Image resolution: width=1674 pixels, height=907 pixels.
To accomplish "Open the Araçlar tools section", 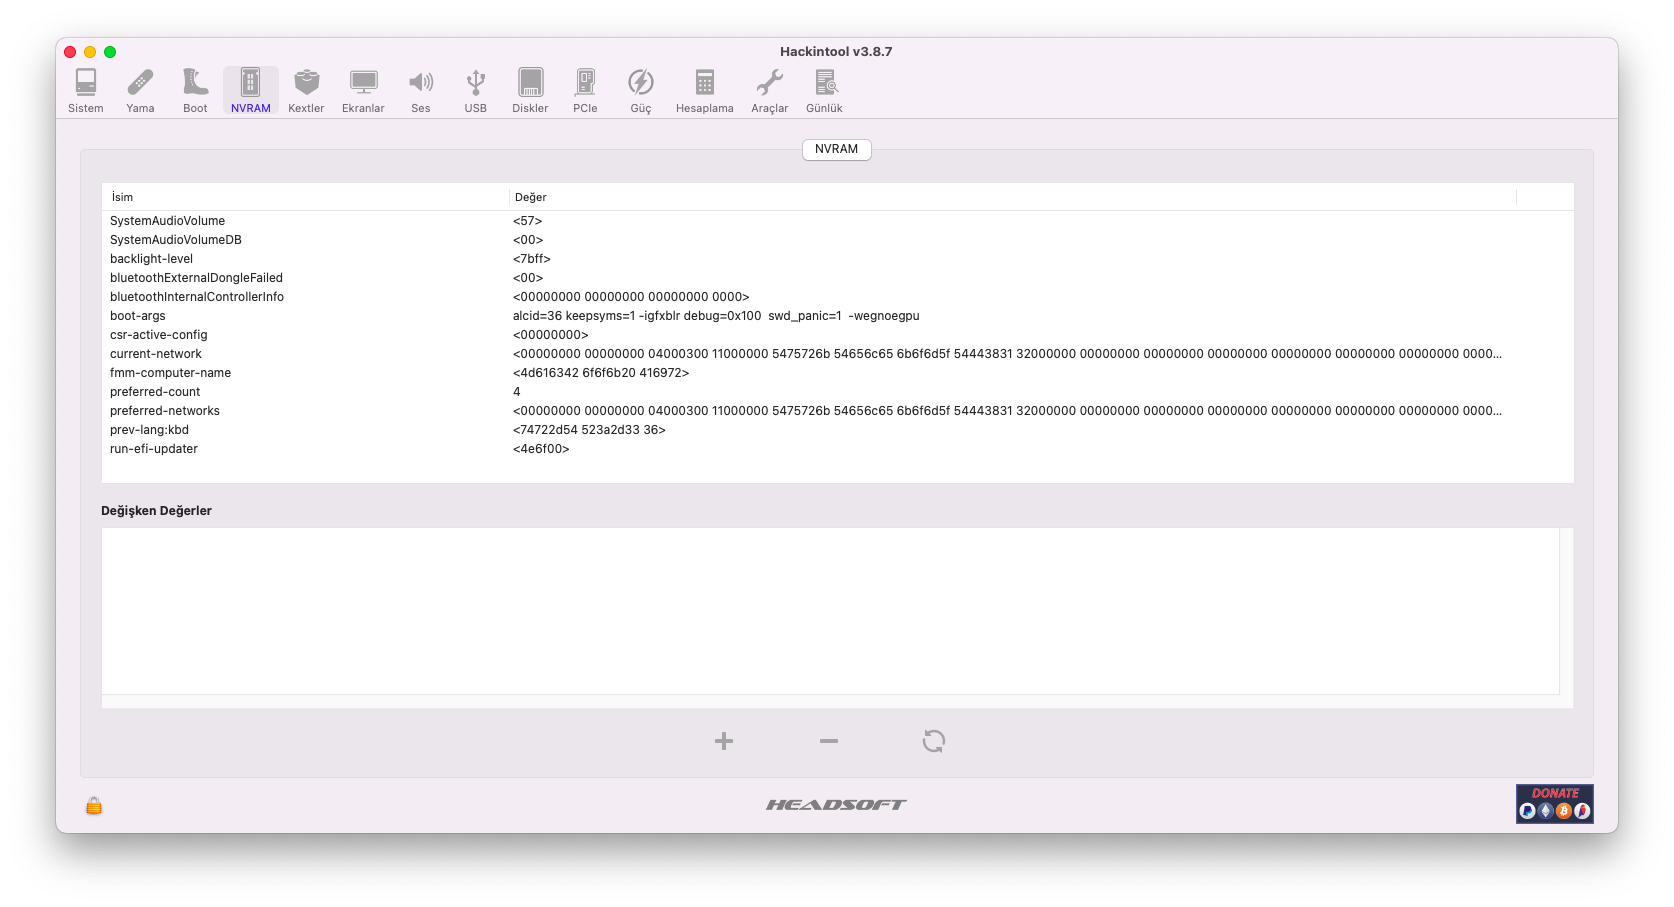I will (770, 90).
